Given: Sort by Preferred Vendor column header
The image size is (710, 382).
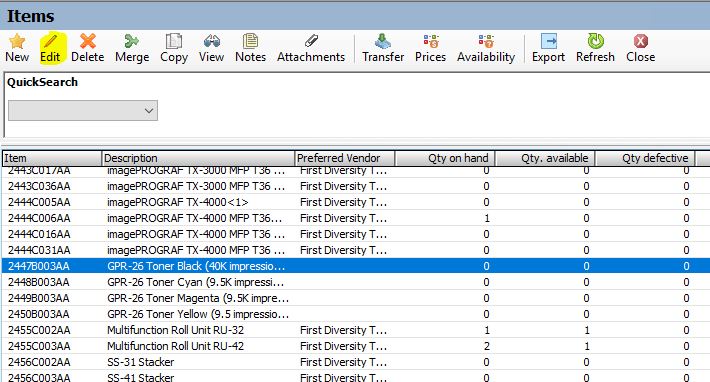Looking at the screenshot, I should (x=345, y=158).
